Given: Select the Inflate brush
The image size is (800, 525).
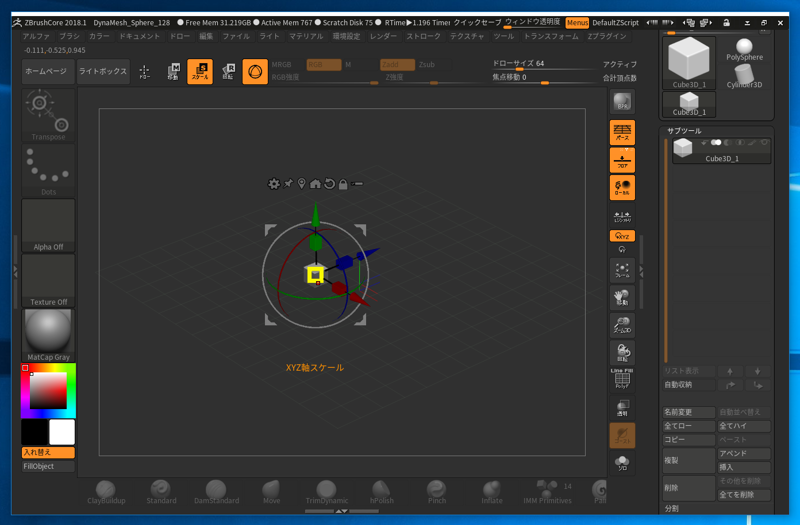Looking at the screenshot, I should click(x=492, y=491).
